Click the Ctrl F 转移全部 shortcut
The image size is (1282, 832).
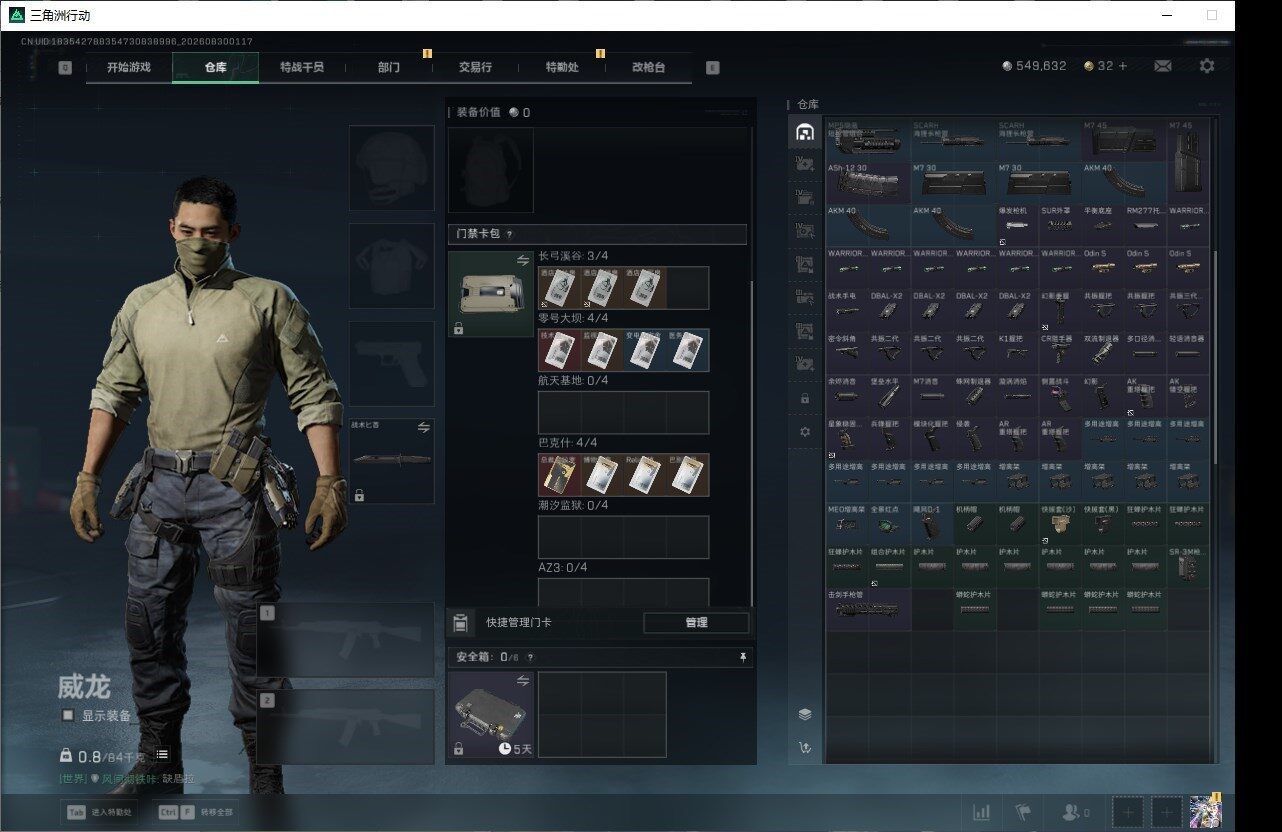click(194, 812)
